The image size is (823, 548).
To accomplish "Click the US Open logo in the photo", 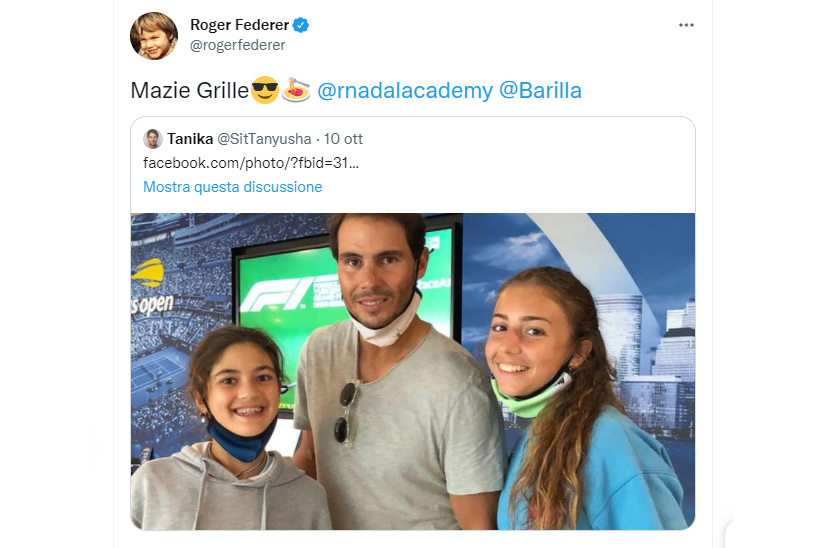I will pyautogui.click(x=152, y=288).
